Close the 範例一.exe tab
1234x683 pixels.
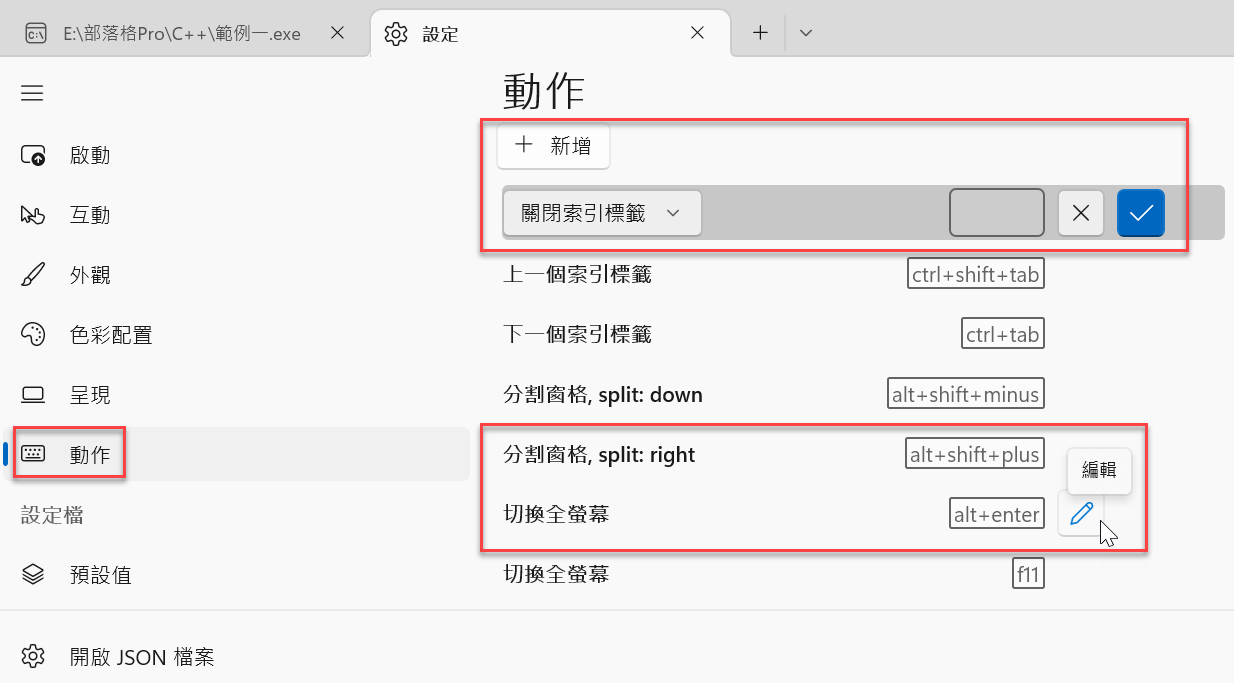(x=337, y=33)
